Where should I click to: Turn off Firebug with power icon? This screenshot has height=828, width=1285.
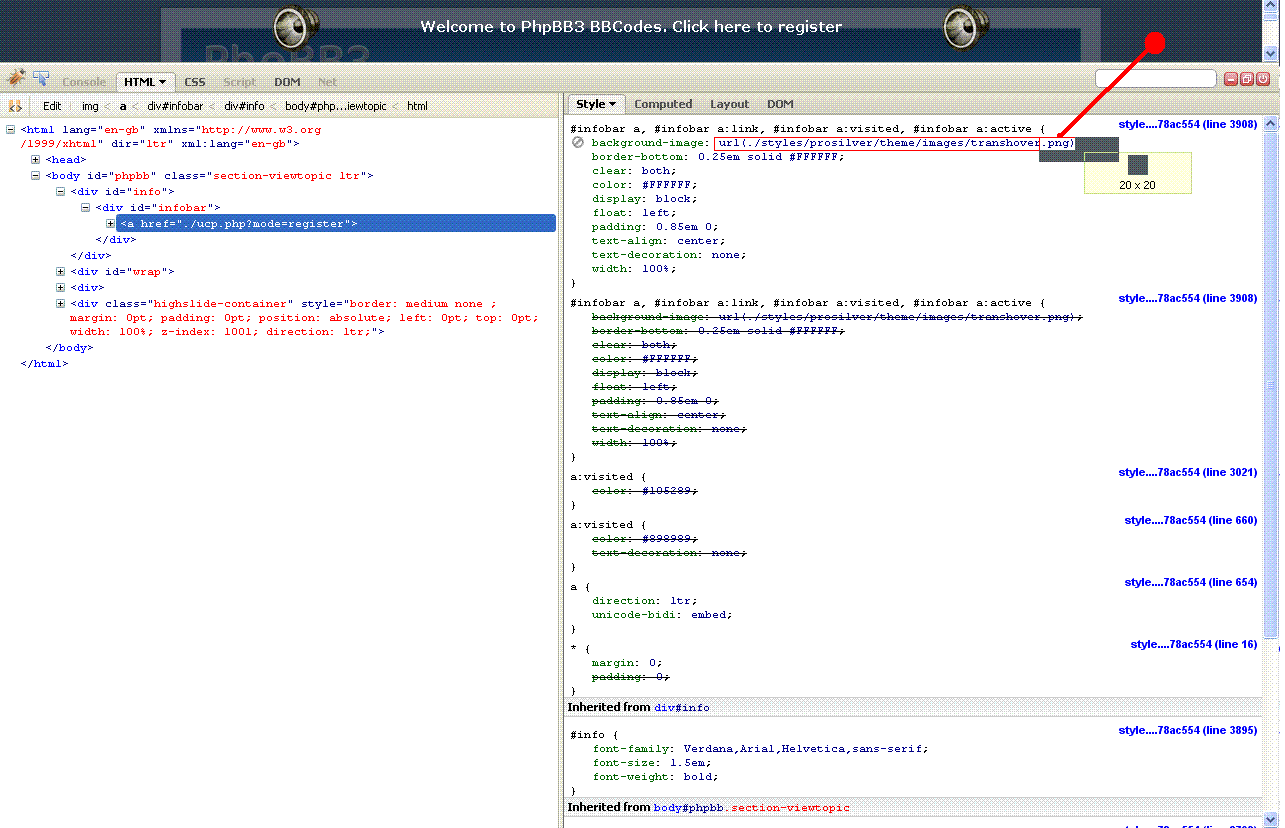[1263, 79]
